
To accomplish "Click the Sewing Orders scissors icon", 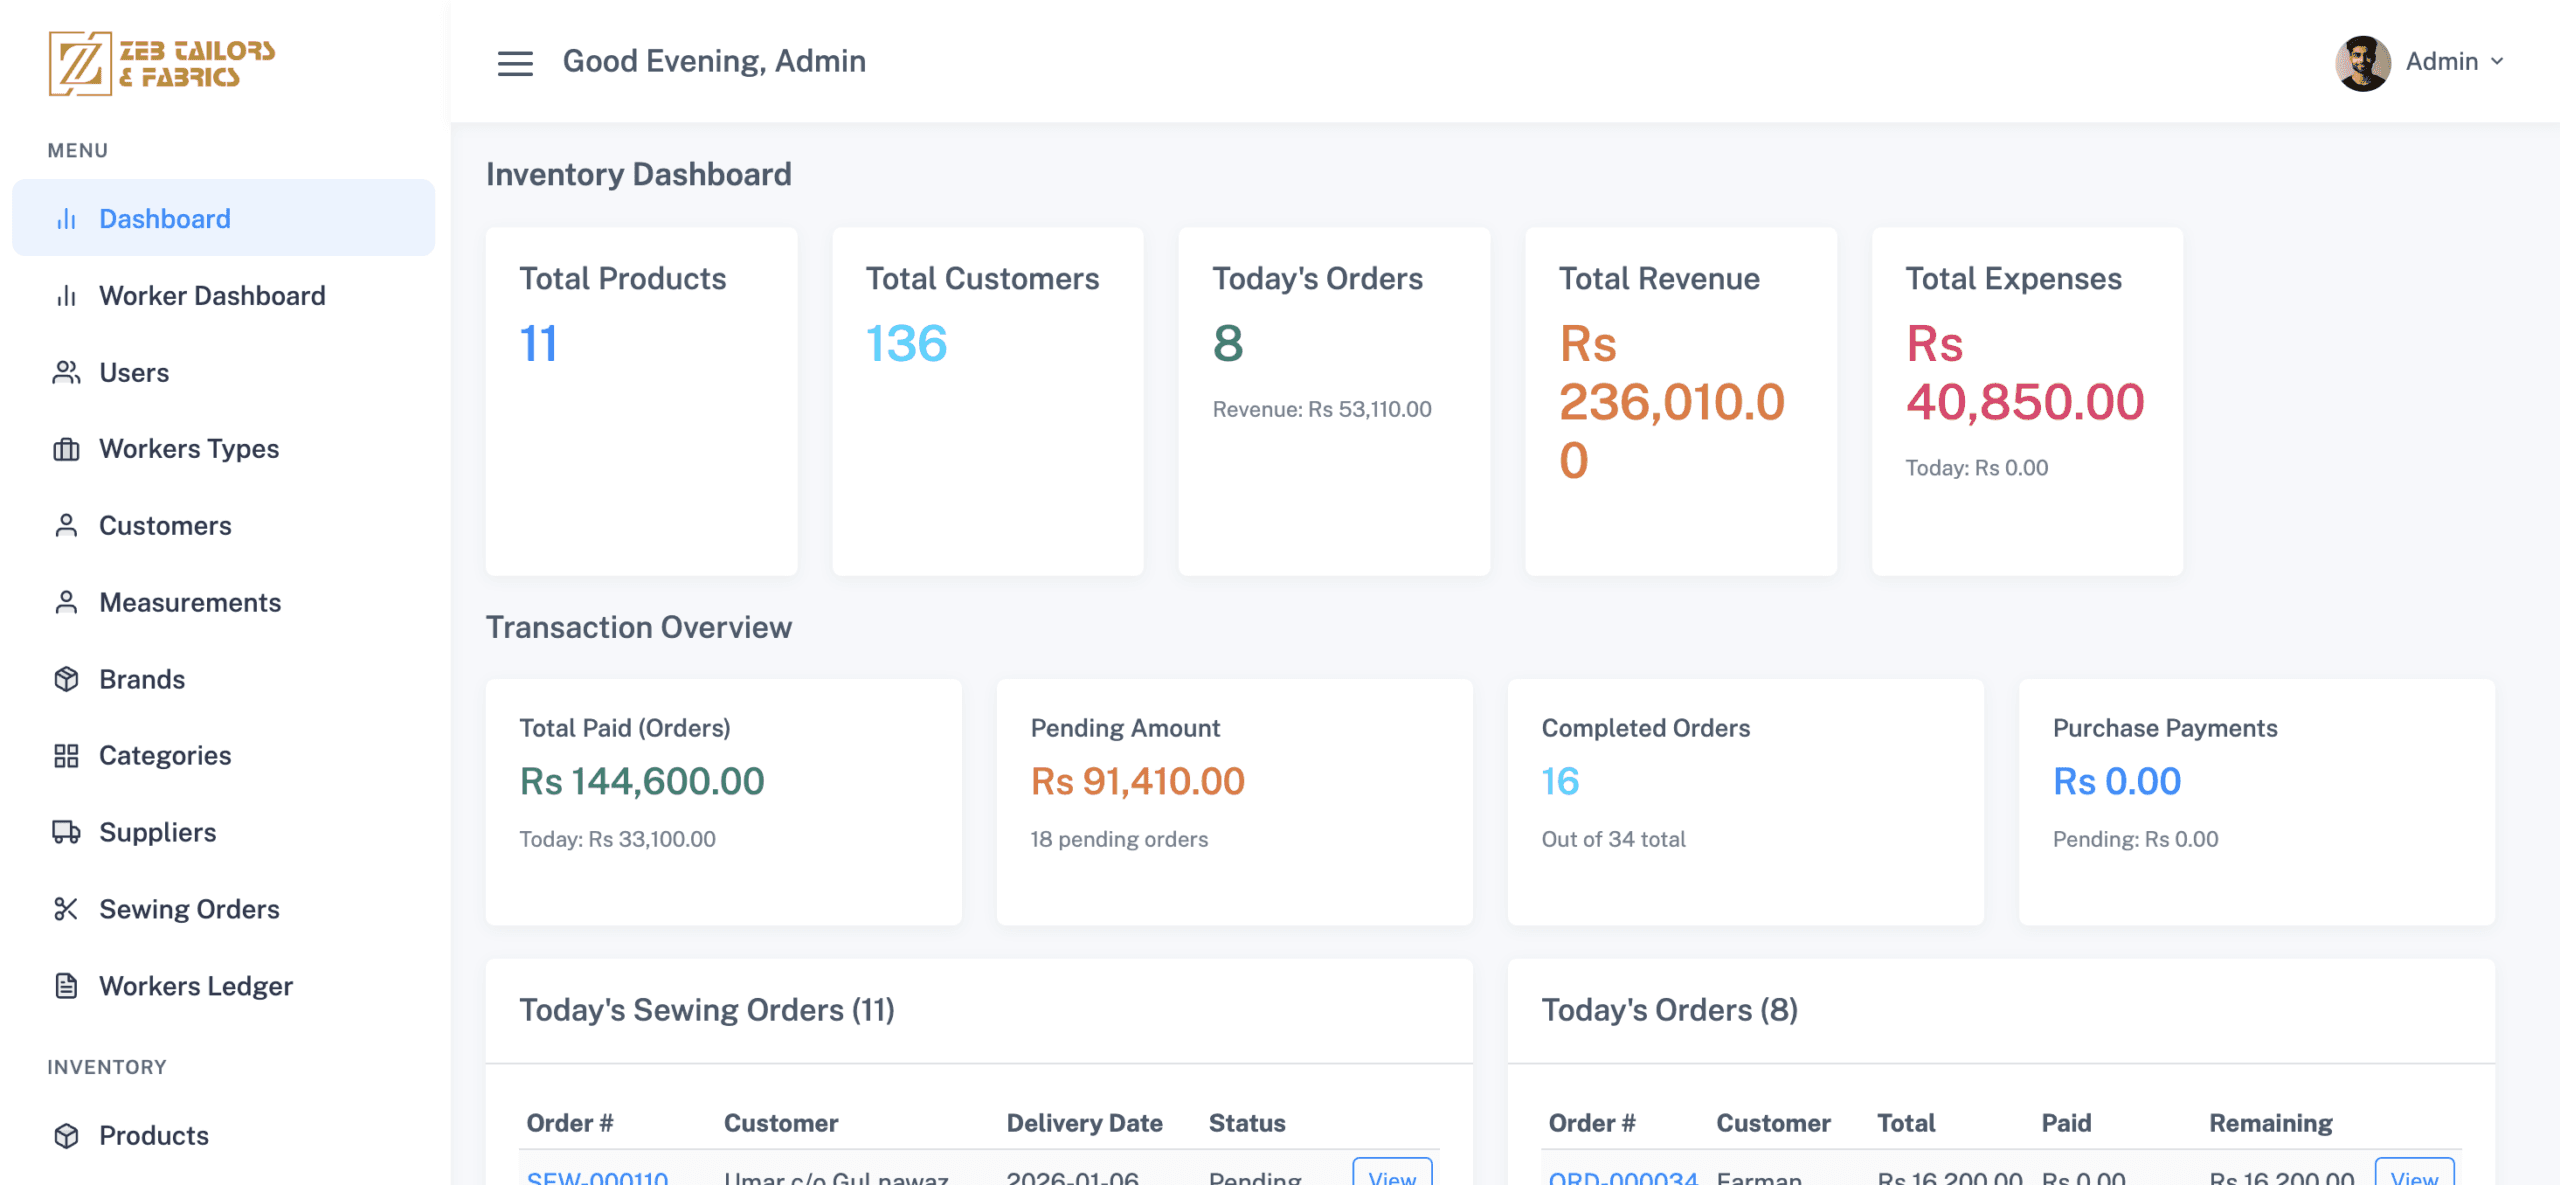I will (x=66, y=908).
